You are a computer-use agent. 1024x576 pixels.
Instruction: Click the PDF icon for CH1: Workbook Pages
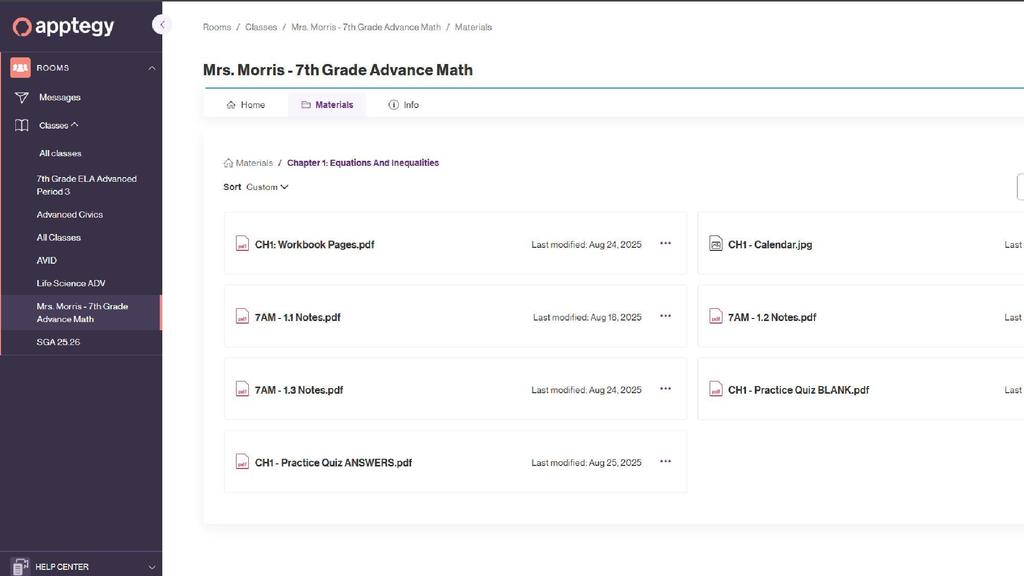(x=242, y=244)
